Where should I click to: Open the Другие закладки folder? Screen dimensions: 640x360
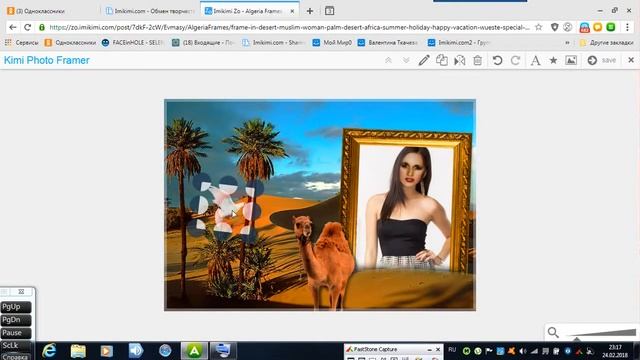(x=607, y=42)
